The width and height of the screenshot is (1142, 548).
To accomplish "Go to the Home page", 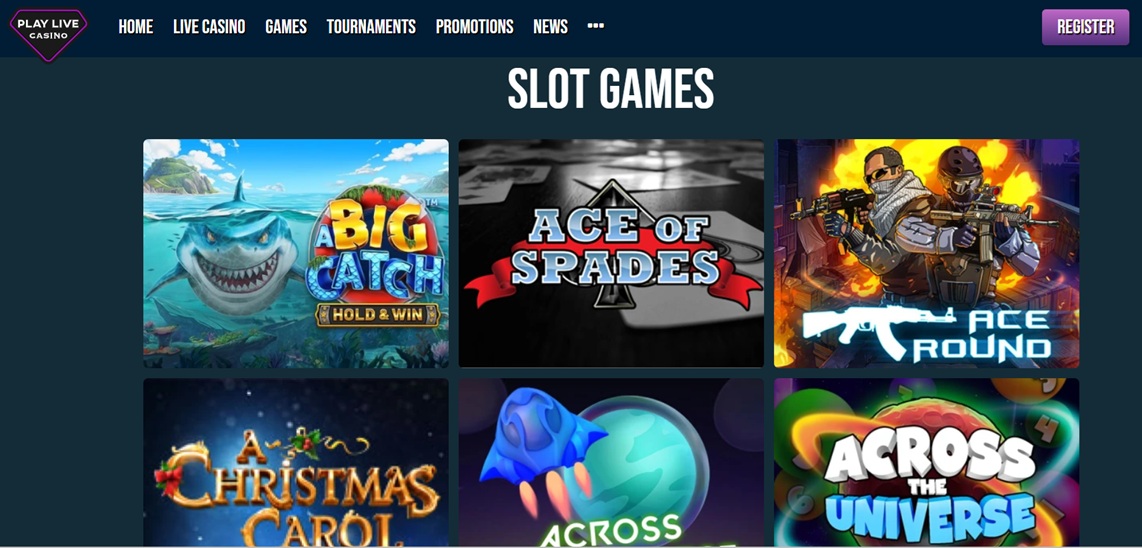I will tap(135, 27).
